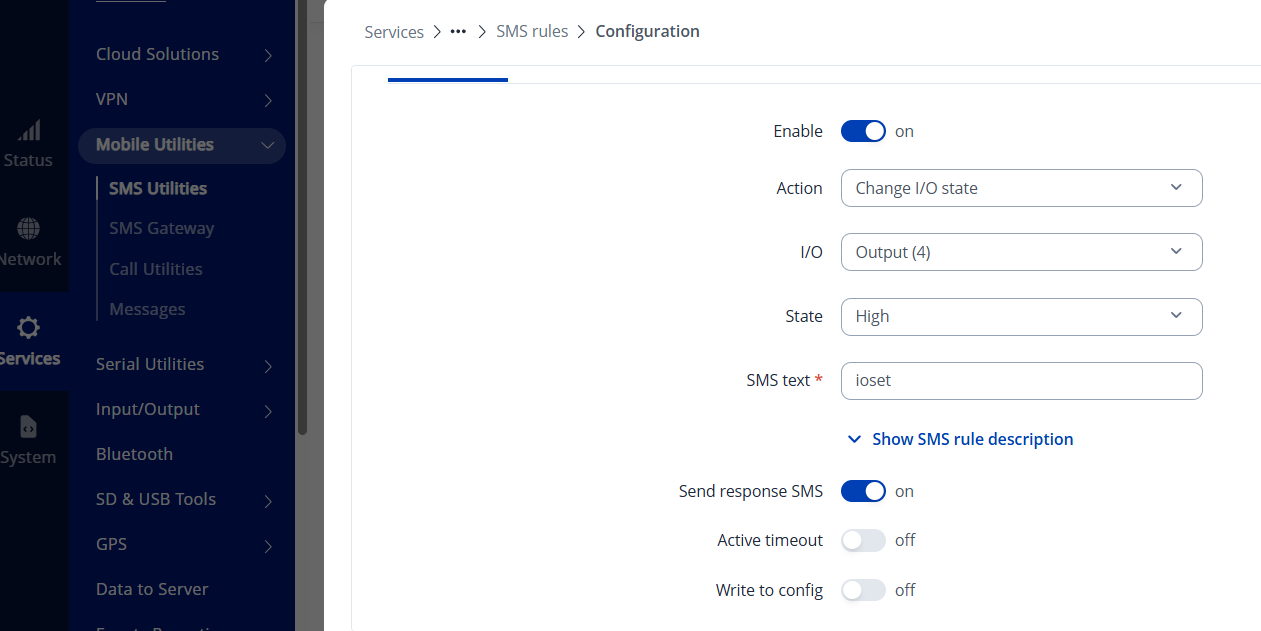Open the State dropdown
Screen dimensions: 1261x631
(x=1021, y=316)
